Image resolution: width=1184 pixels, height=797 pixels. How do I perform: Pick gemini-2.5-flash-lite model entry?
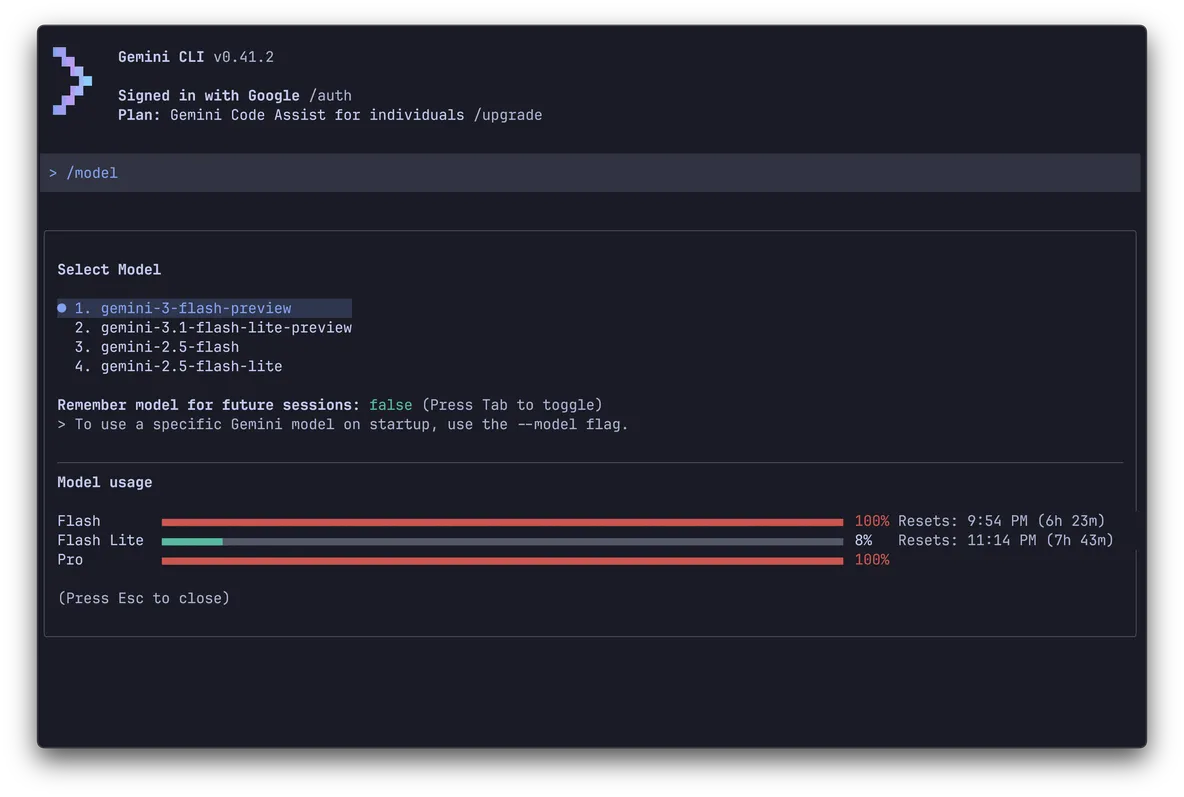click(x=178, y=366)
